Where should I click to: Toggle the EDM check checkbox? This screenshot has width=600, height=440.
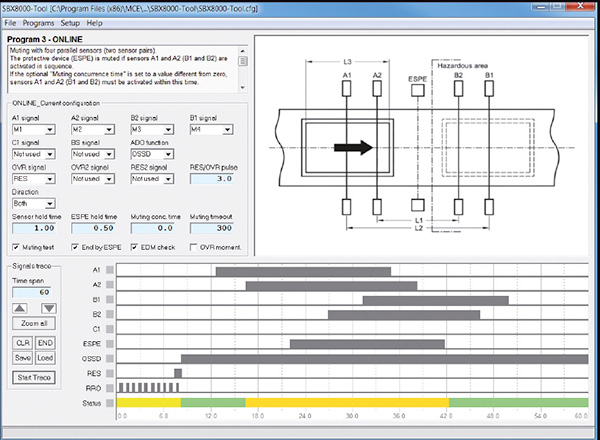(134, 247)
